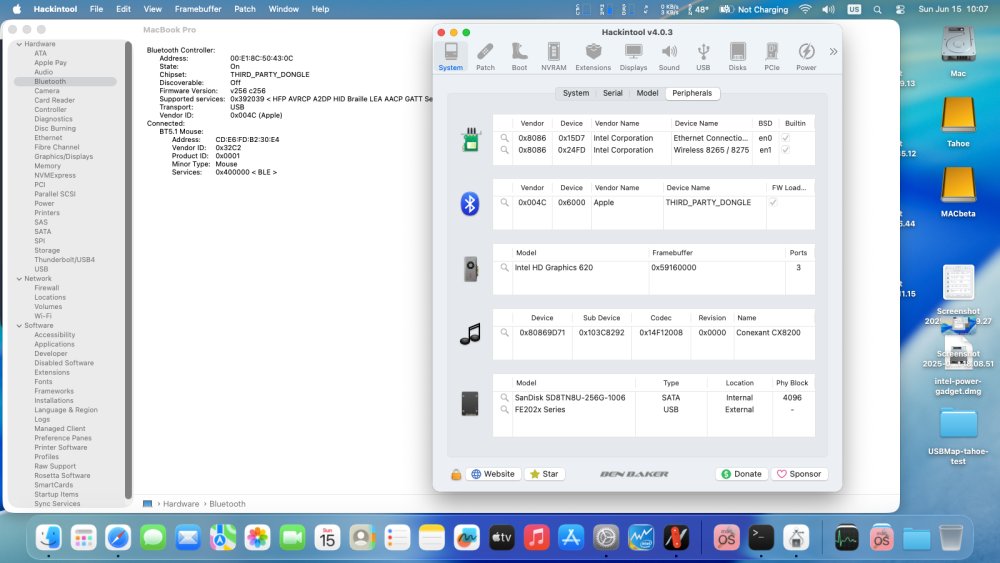This screenshot has width=1000, height=563.
Task: Open Safari from the dock
Action: (x=118, y=538)
